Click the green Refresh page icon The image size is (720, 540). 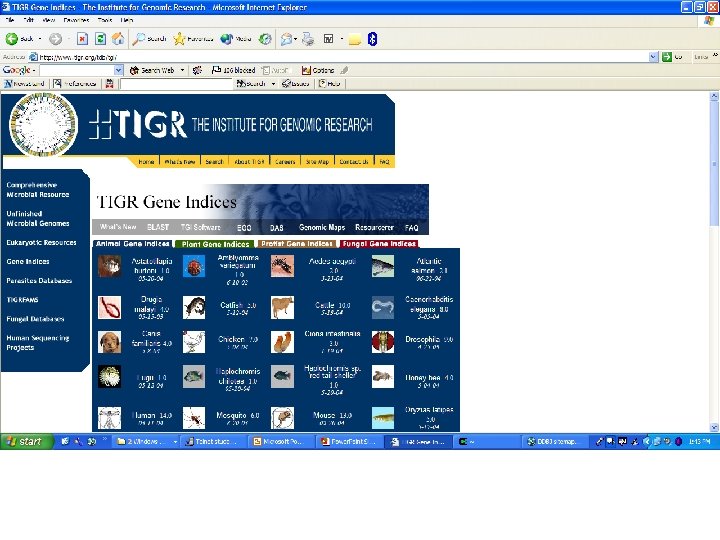point(100,39)
